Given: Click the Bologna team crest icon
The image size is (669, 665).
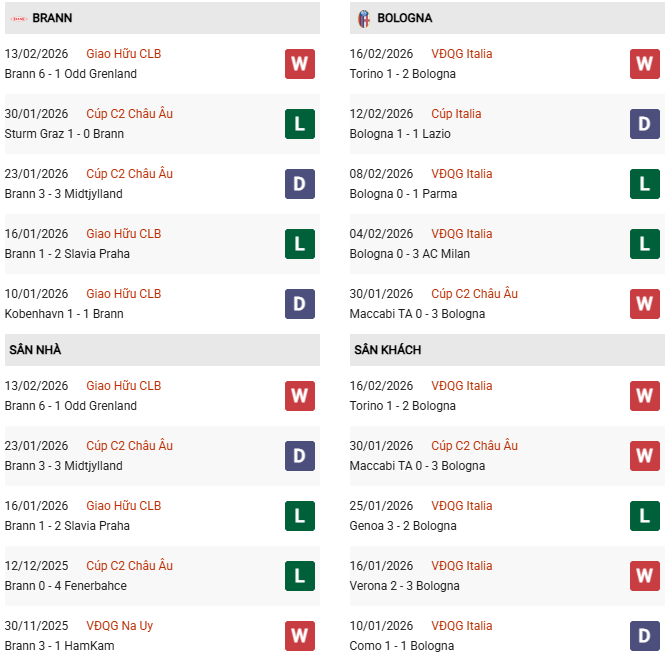Looking at the screenshot, I should click(x=363, y=18).
